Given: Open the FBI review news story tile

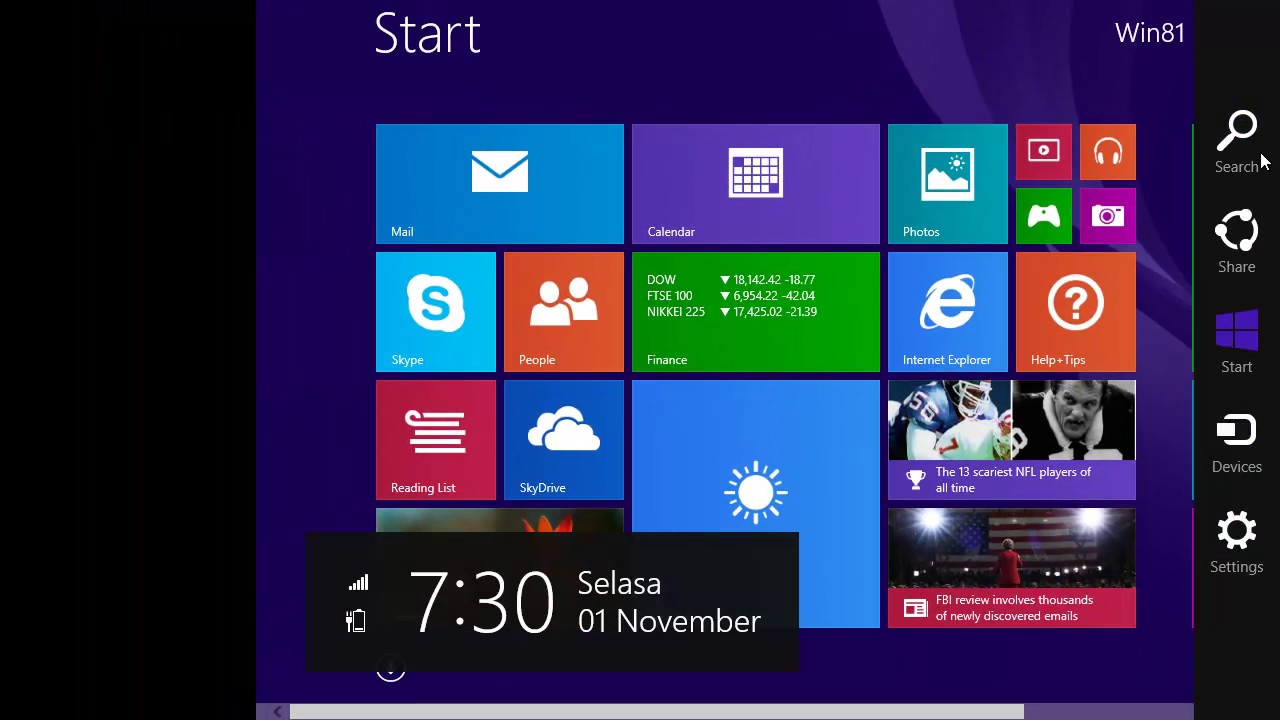Looking at the screenshot, I should point(1012,568).
